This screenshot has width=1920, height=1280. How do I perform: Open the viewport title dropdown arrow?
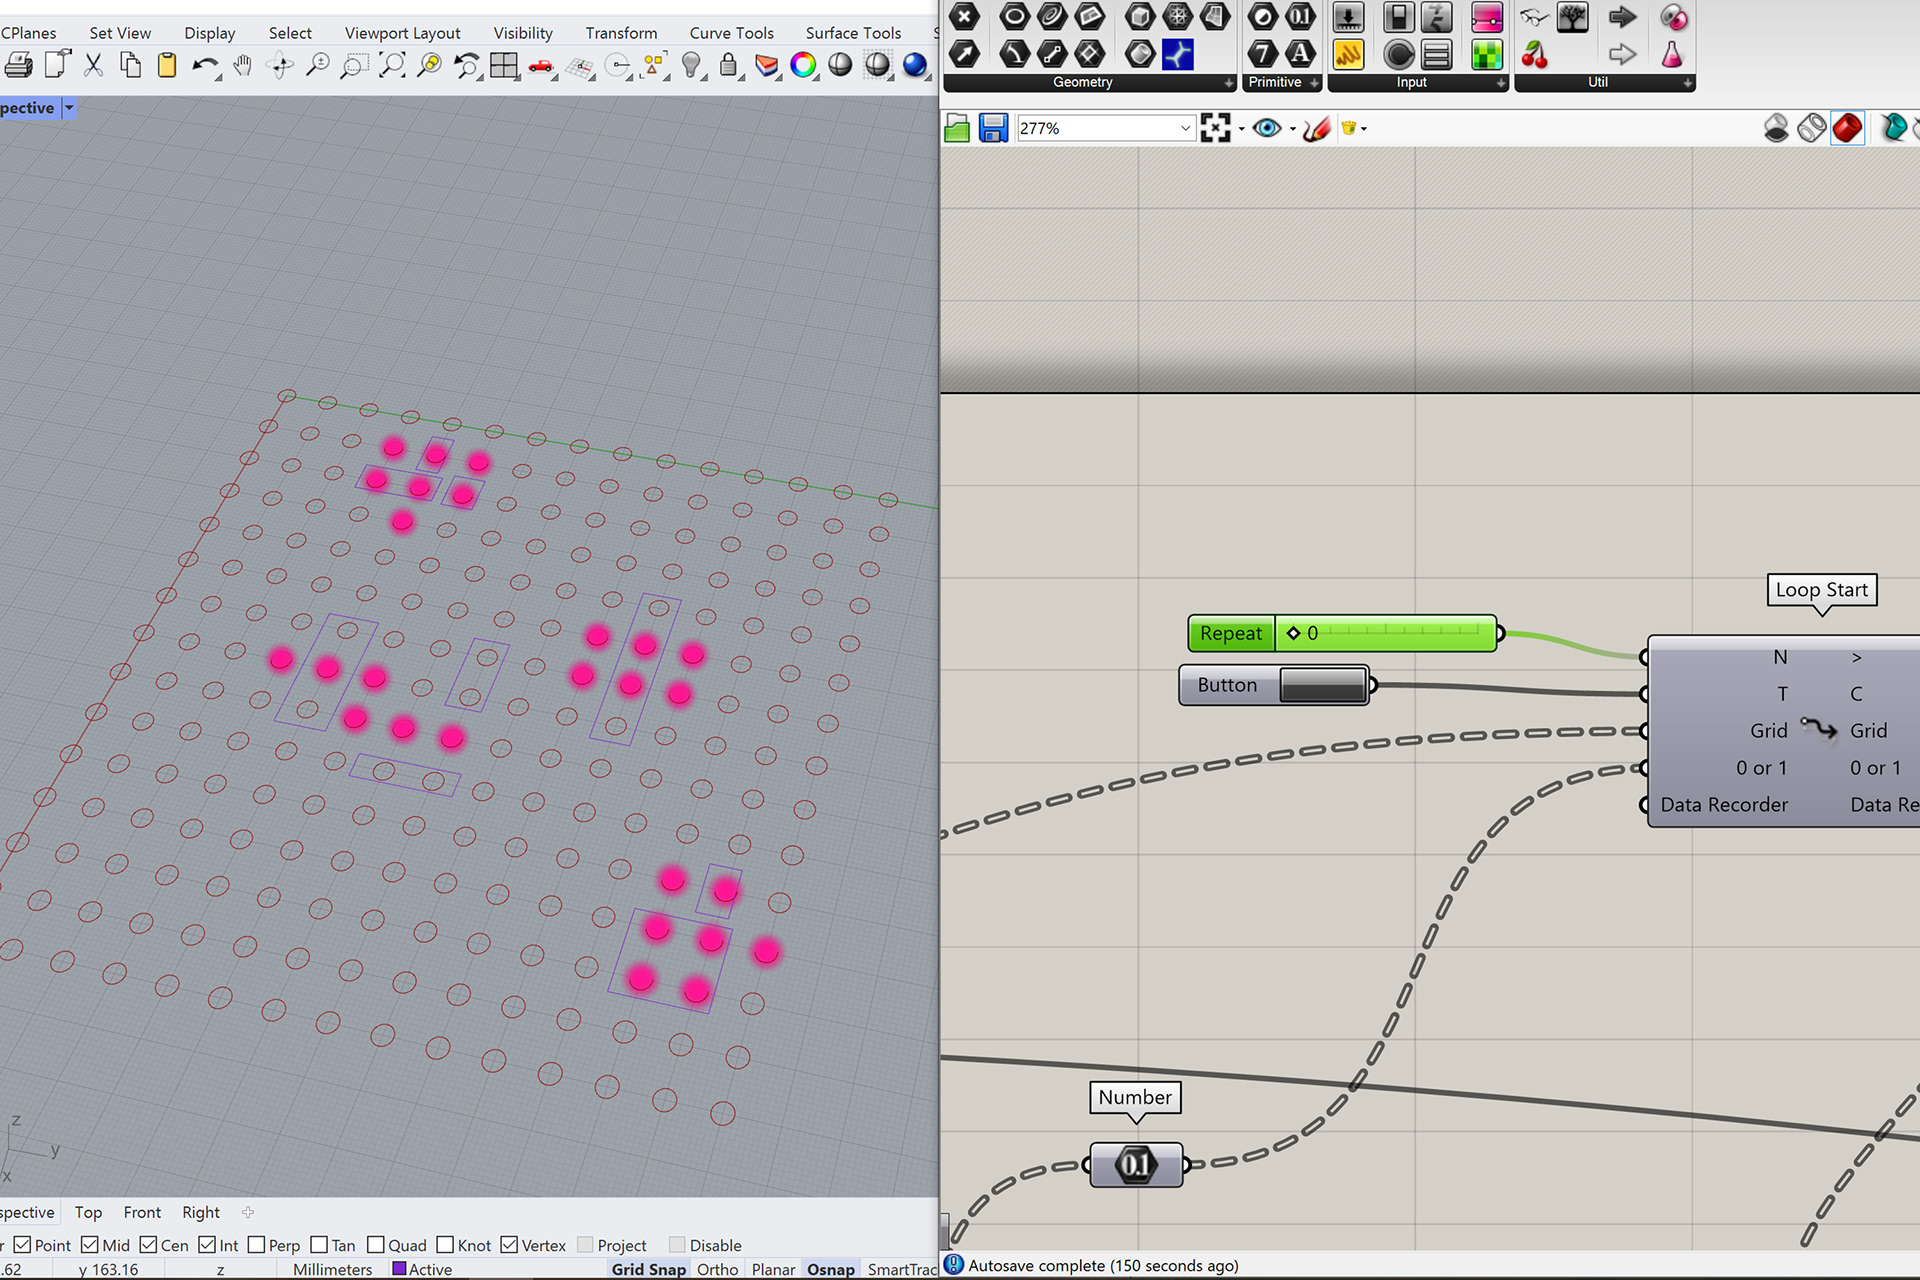pyautogui.click(x=69, y=108)
